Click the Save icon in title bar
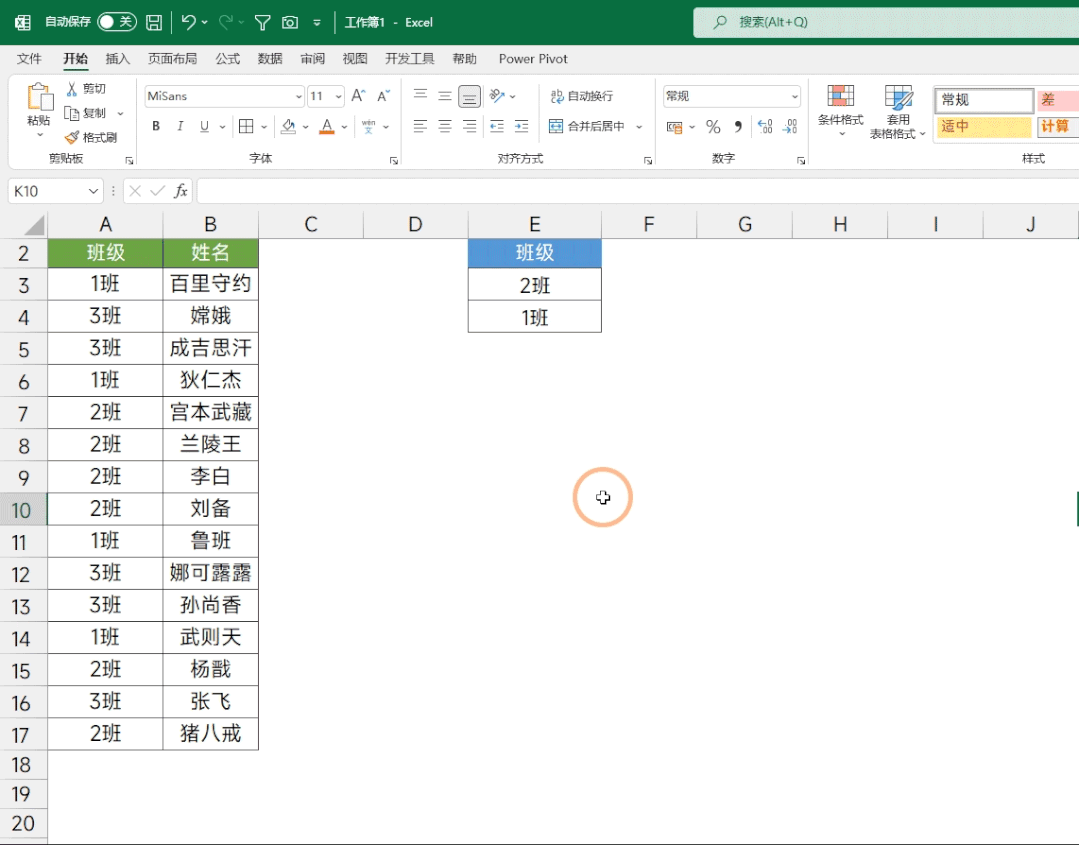 154,22
